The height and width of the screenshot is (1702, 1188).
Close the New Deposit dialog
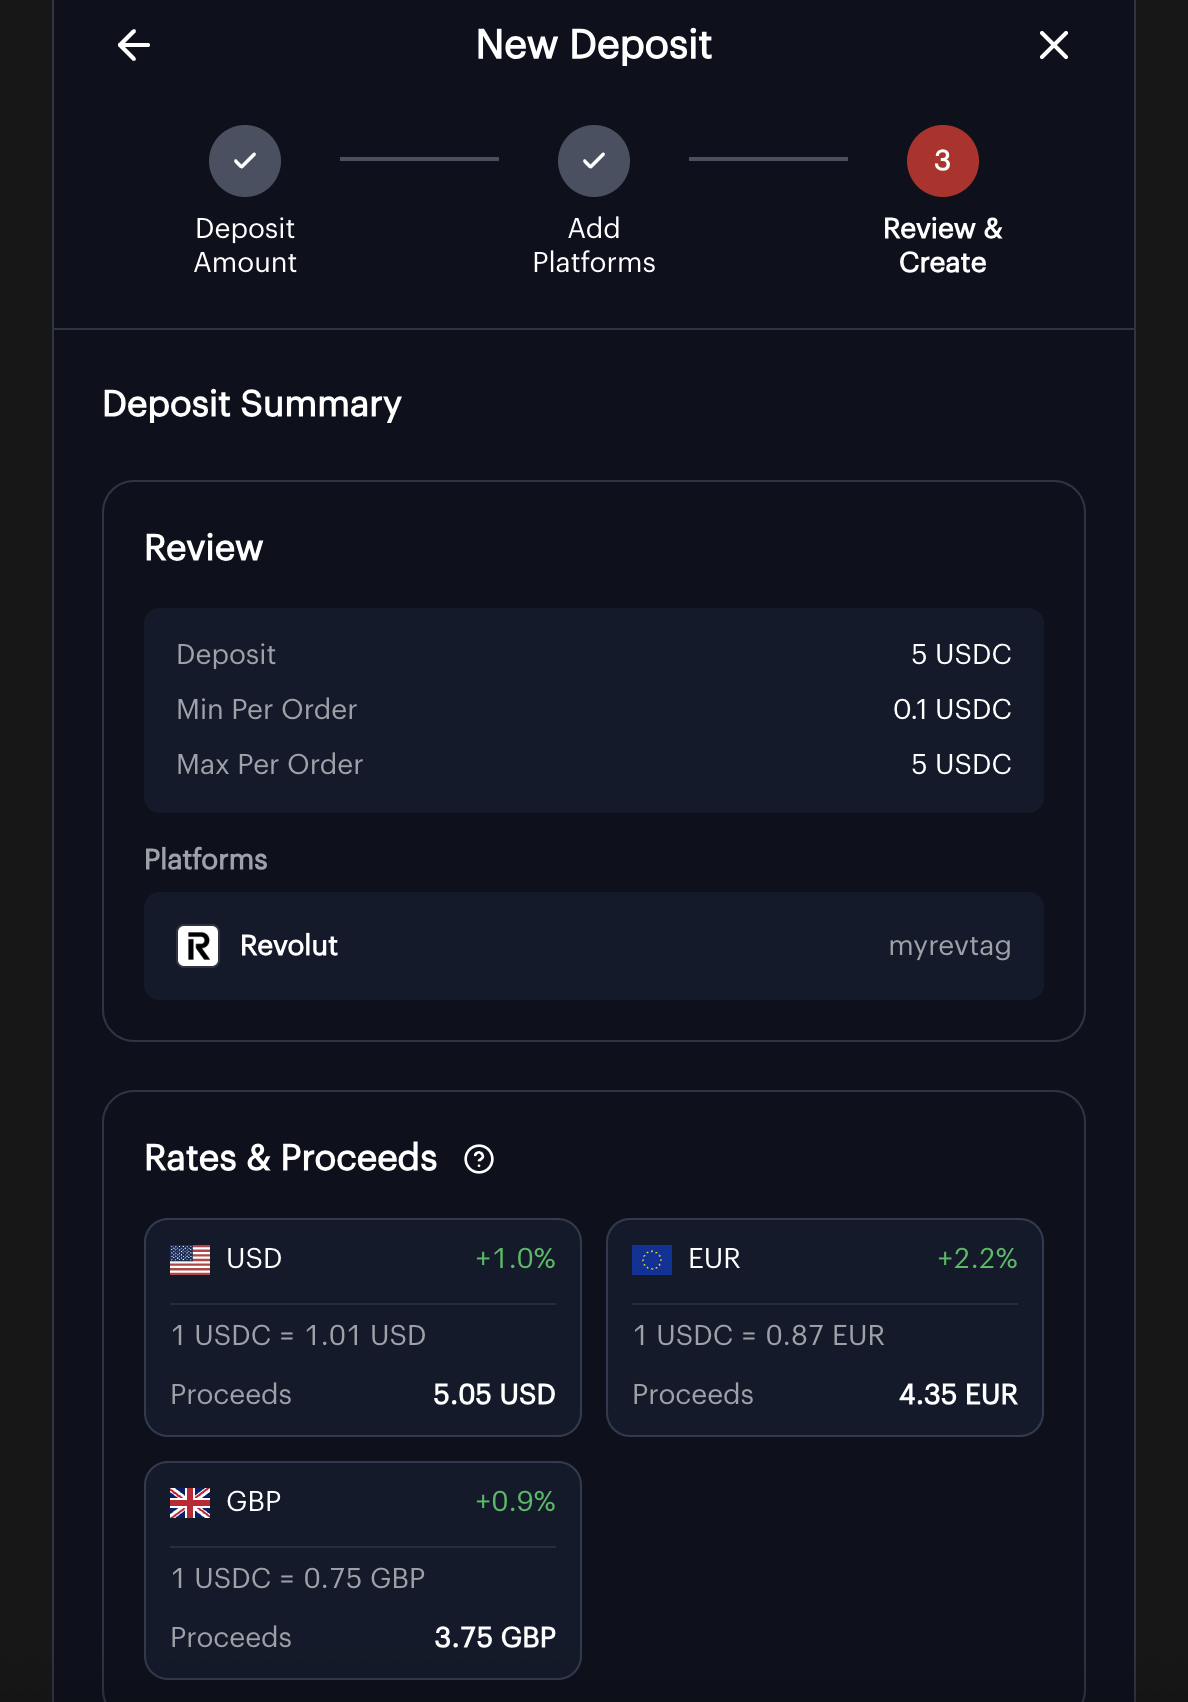click(x=1053, y=45)
